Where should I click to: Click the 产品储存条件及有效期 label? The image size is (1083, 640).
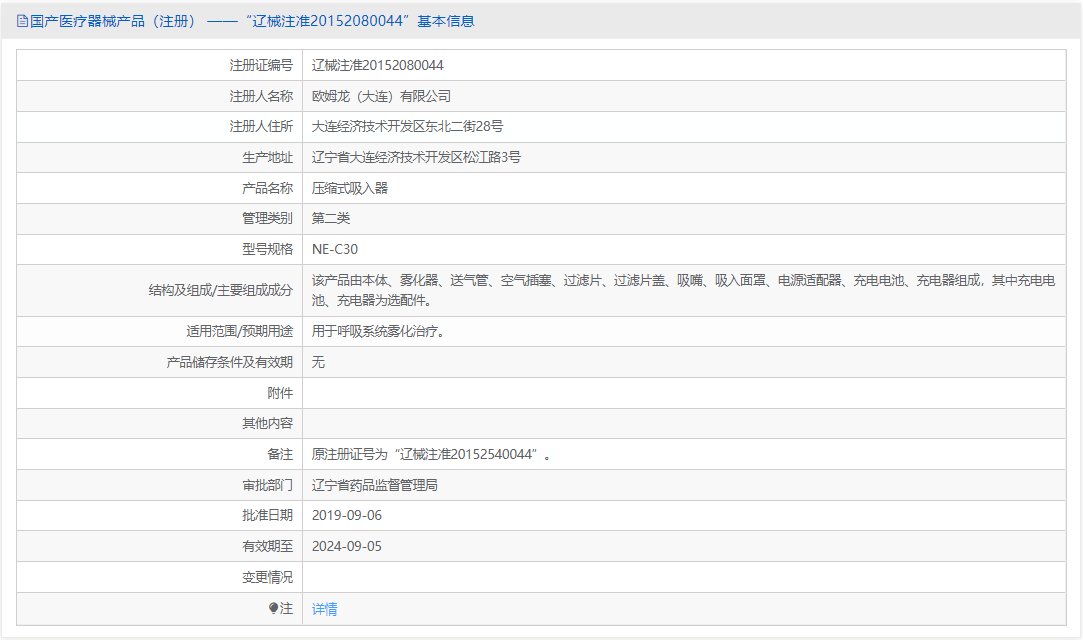tap(229, 362)
